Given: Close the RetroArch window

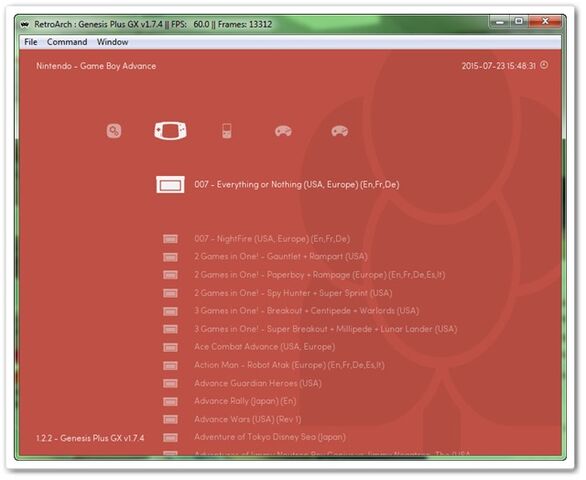Looking at the screenshot, I should coord(545,22).
